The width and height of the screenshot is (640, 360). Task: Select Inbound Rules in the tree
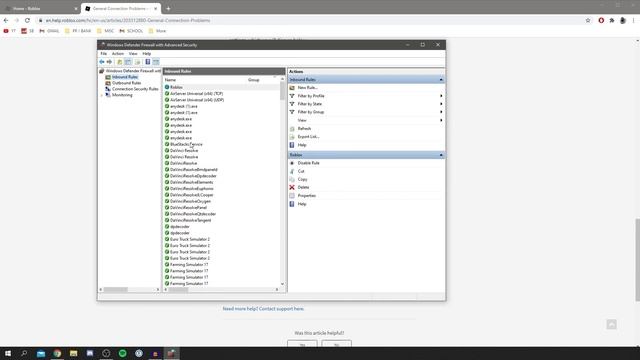[x=124, y=77]
